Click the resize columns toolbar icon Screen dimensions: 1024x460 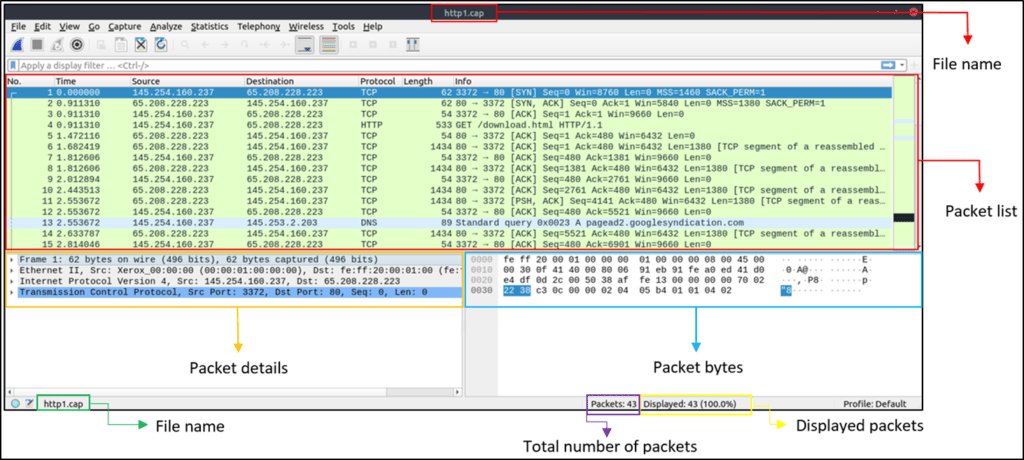coord(412,45)
